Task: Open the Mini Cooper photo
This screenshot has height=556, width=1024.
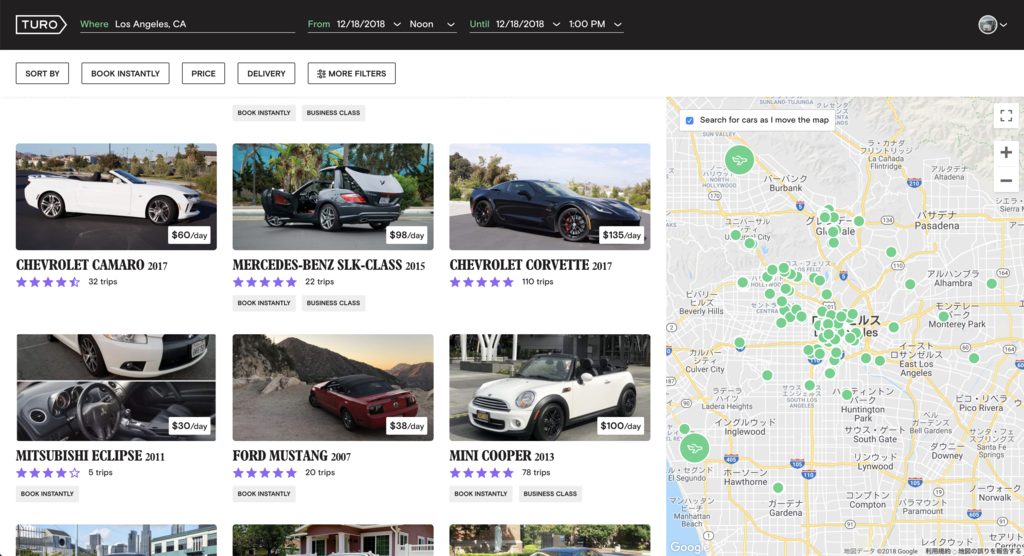Action: click(550, 387)
